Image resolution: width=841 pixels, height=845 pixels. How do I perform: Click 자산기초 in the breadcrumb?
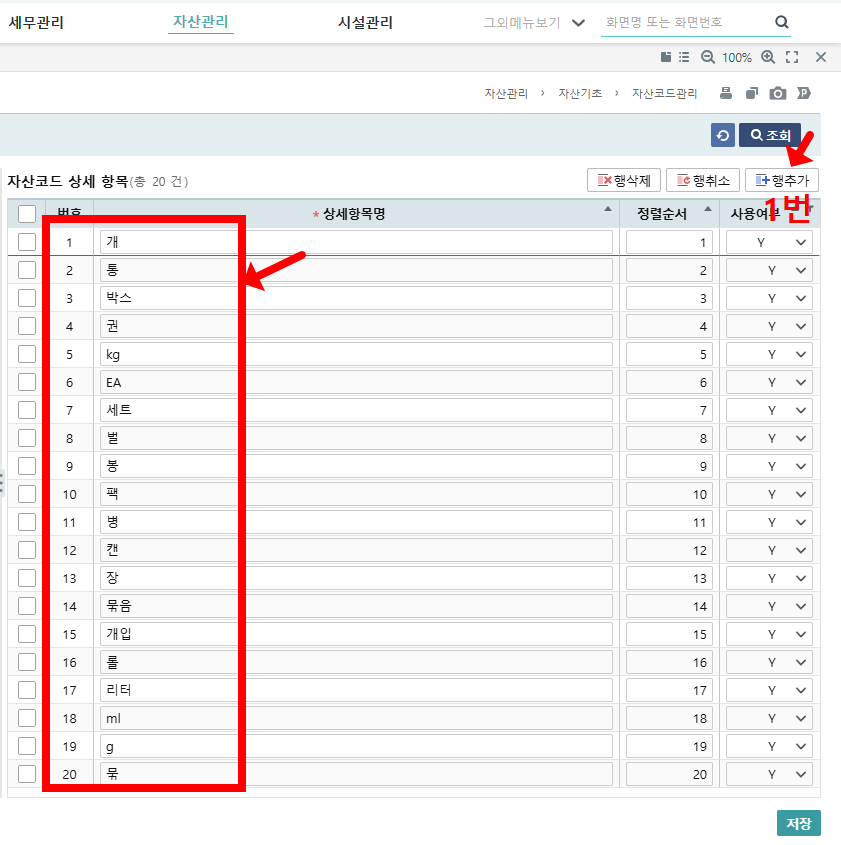click(x=580, y=93)
